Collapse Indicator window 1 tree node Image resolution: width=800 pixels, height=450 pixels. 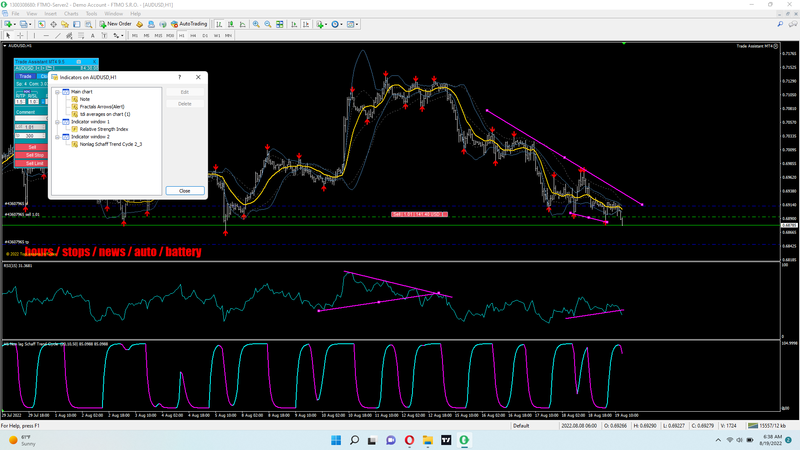tap(58, 122)
